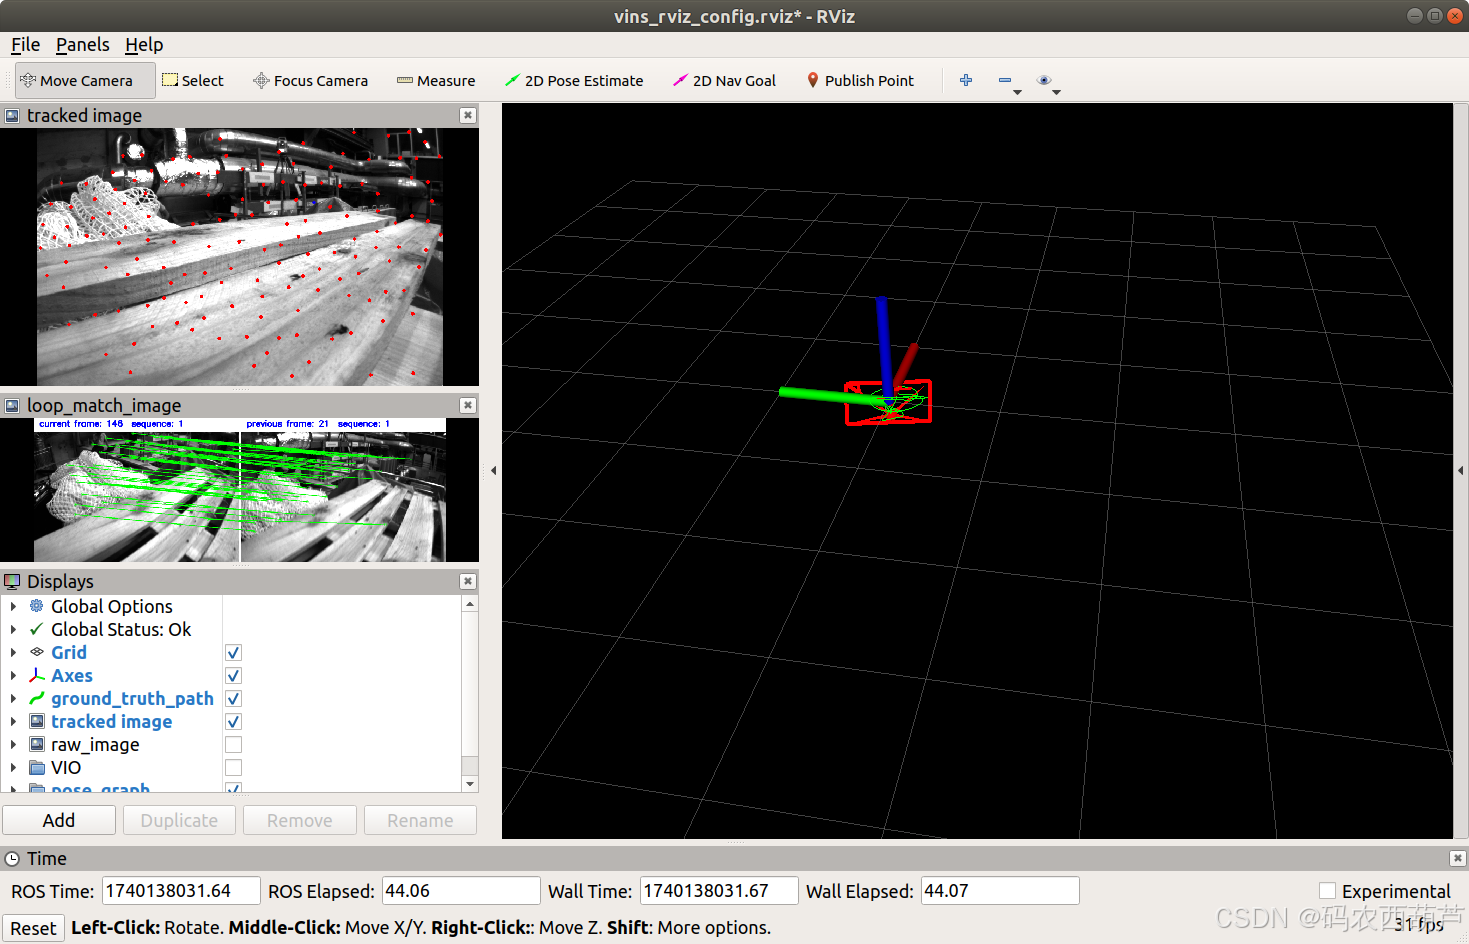Click the Focus Camera tool
Image resolution: width=1469 pixels, height=944 pixels.
[310, 80]
